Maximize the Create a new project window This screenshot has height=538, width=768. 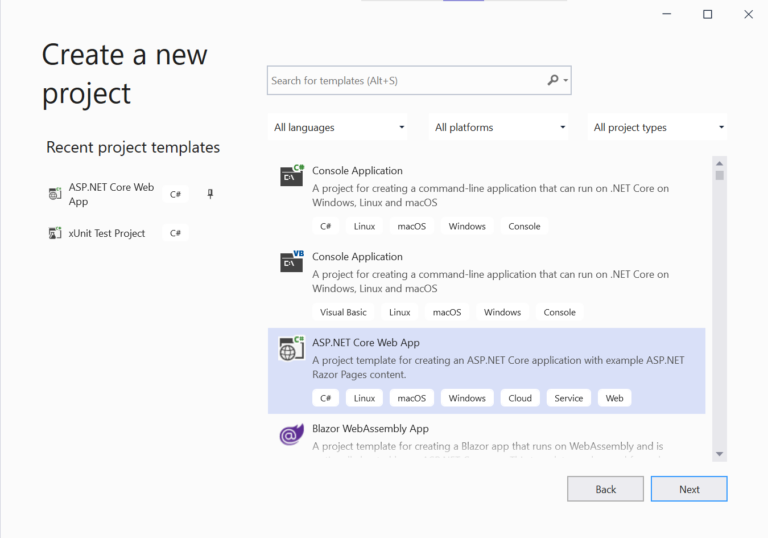point(708,14)
